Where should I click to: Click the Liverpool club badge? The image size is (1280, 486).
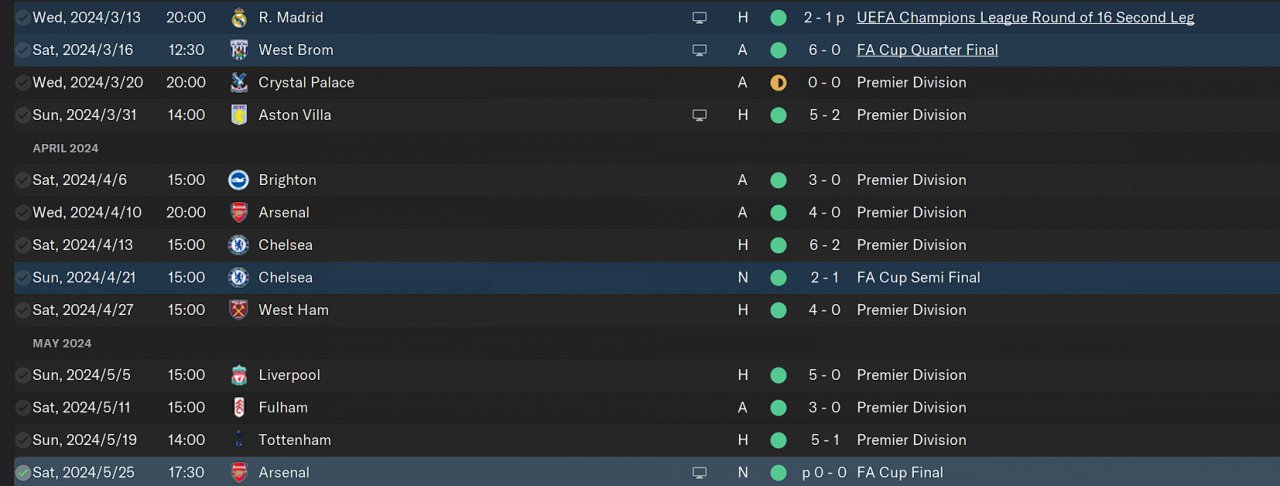(x=238, y=375)
